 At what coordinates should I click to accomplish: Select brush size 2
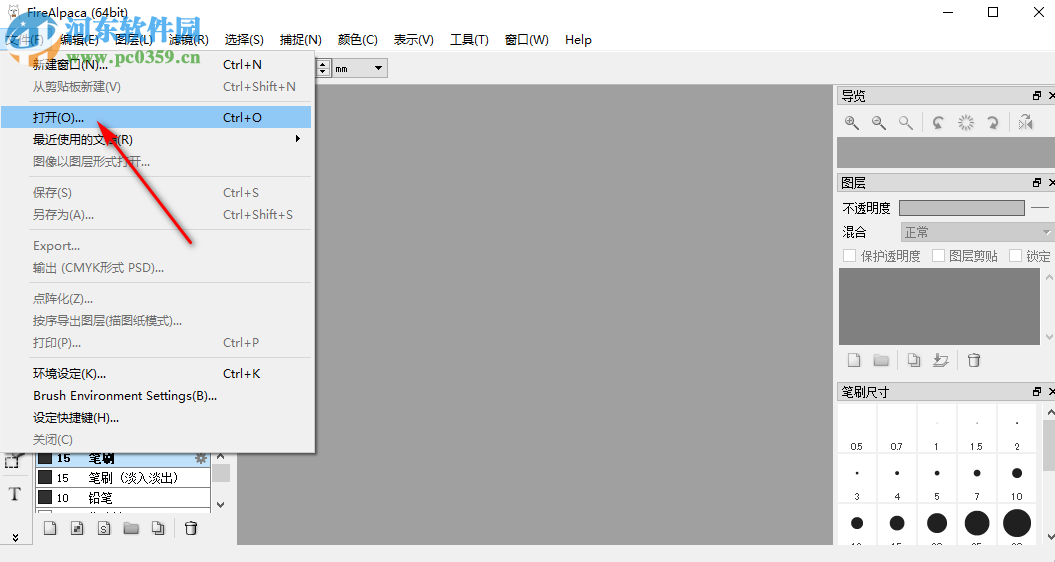pyautogui.click(x=1017, y=428)
